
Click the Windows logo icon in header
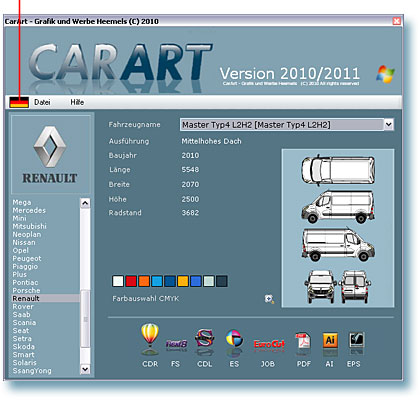point(385,74)
